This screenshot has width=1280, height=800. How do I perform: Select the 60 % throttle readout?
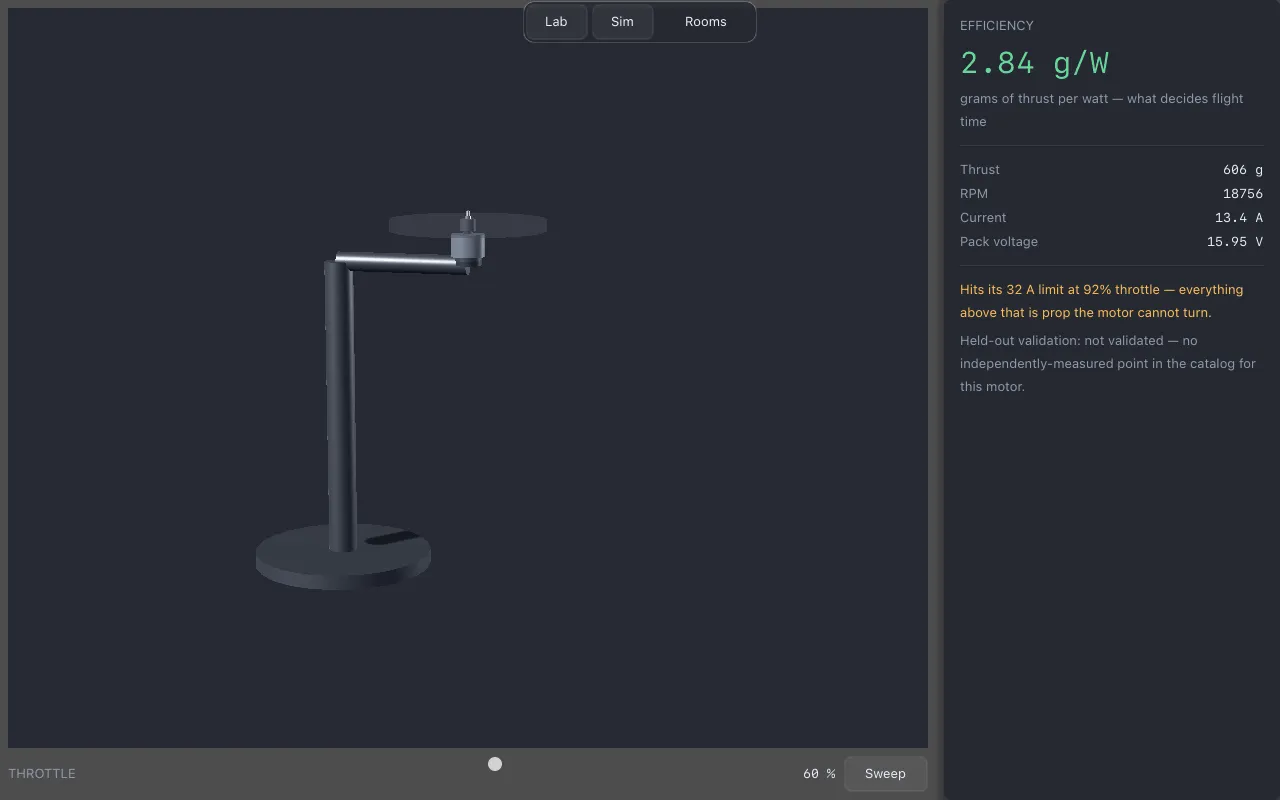point(819,774)
